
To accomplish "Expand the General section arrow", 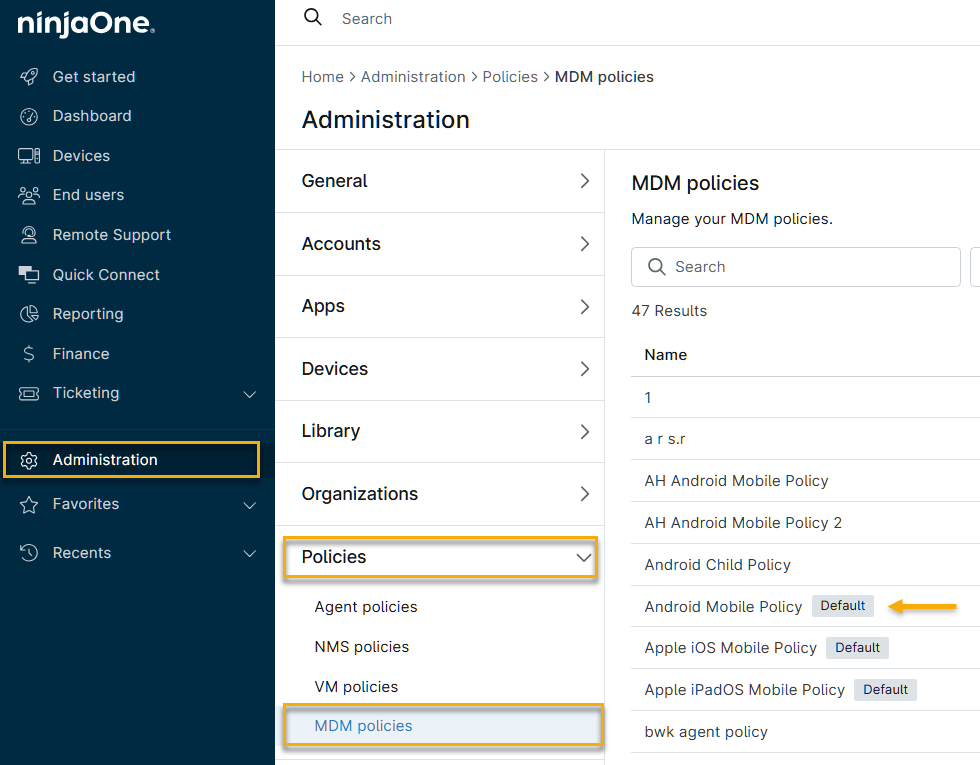I will pyautogui.click(x=584, y=181).
